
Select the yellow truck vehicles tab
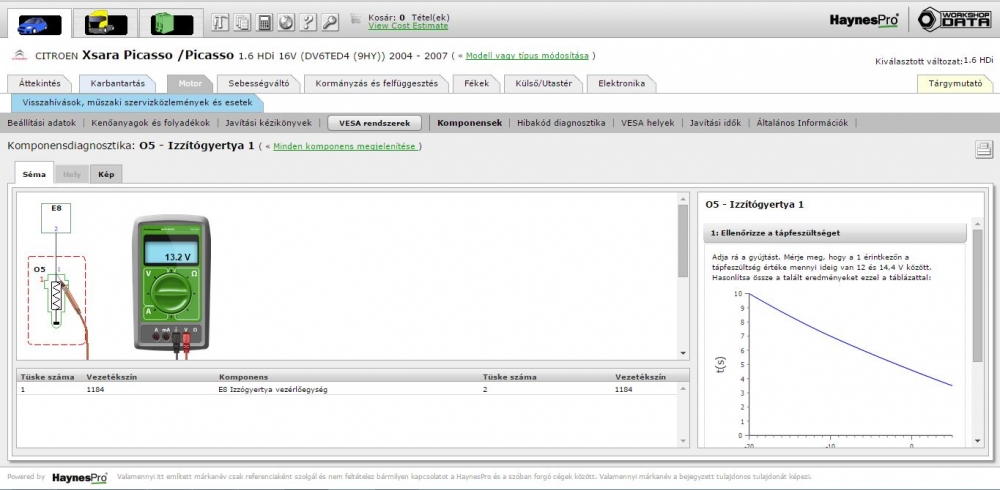(x=106, y=24)
